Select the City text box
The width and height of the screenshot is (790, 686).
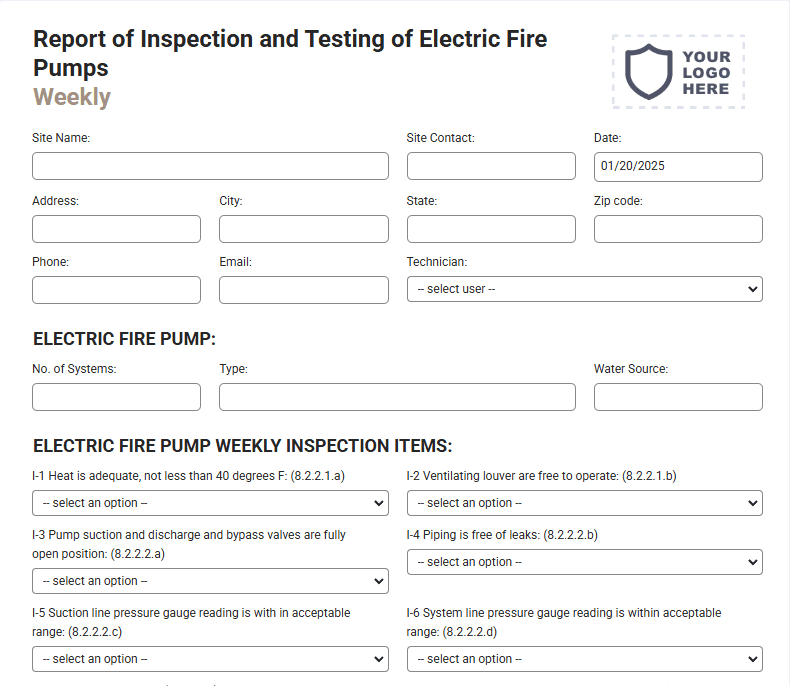(304, 229)
